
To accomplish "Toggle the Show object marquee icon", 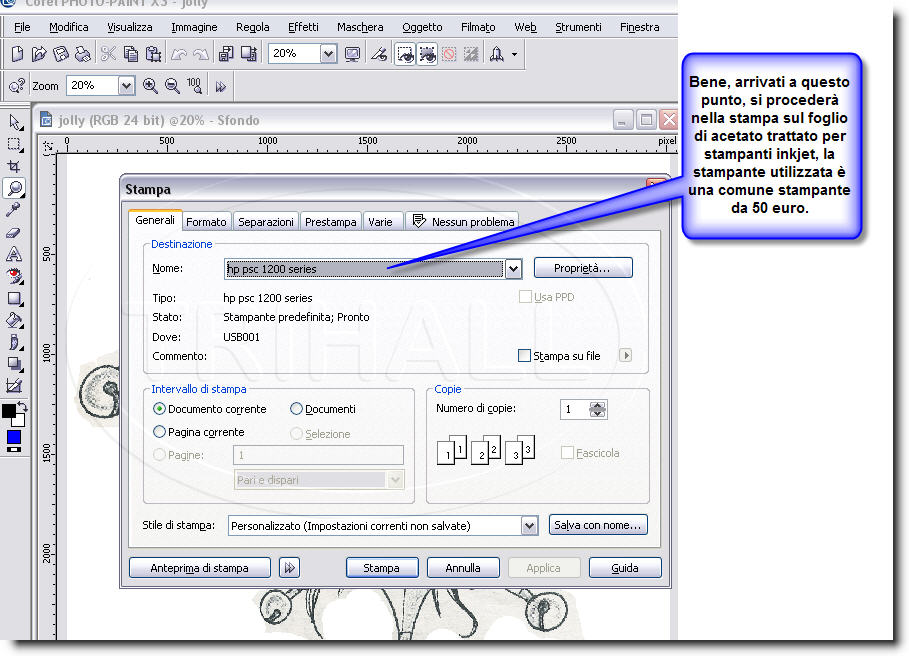I will pyautogui.click(x=427, y=54).
